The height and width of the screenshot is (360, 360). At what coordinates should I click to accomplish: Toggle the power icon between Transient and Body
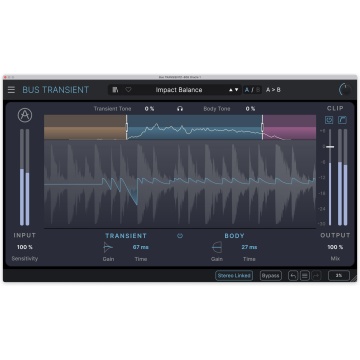[180, 236]
